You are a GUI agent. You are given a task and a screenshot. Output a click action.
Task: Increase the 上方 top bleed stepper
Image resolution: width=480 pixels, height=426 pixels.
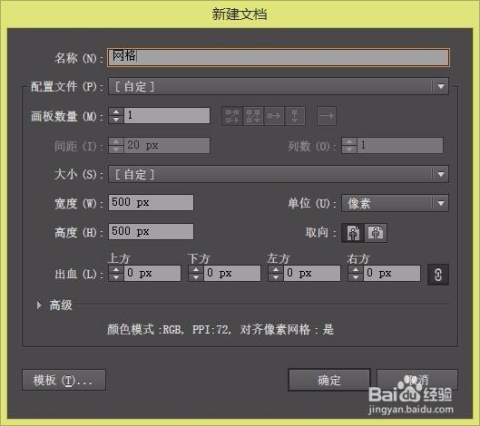tap(116, 270)
